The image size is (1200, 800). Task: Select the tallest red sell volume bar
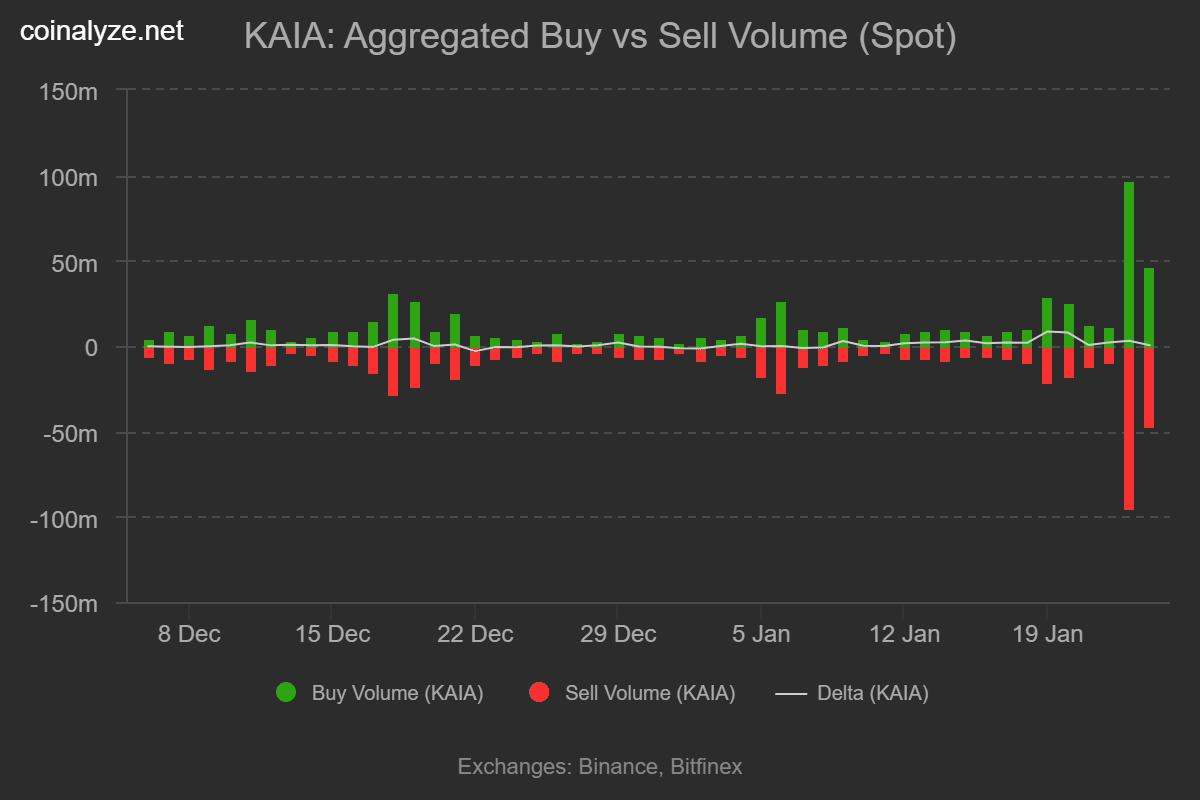tap(1129, 428)
